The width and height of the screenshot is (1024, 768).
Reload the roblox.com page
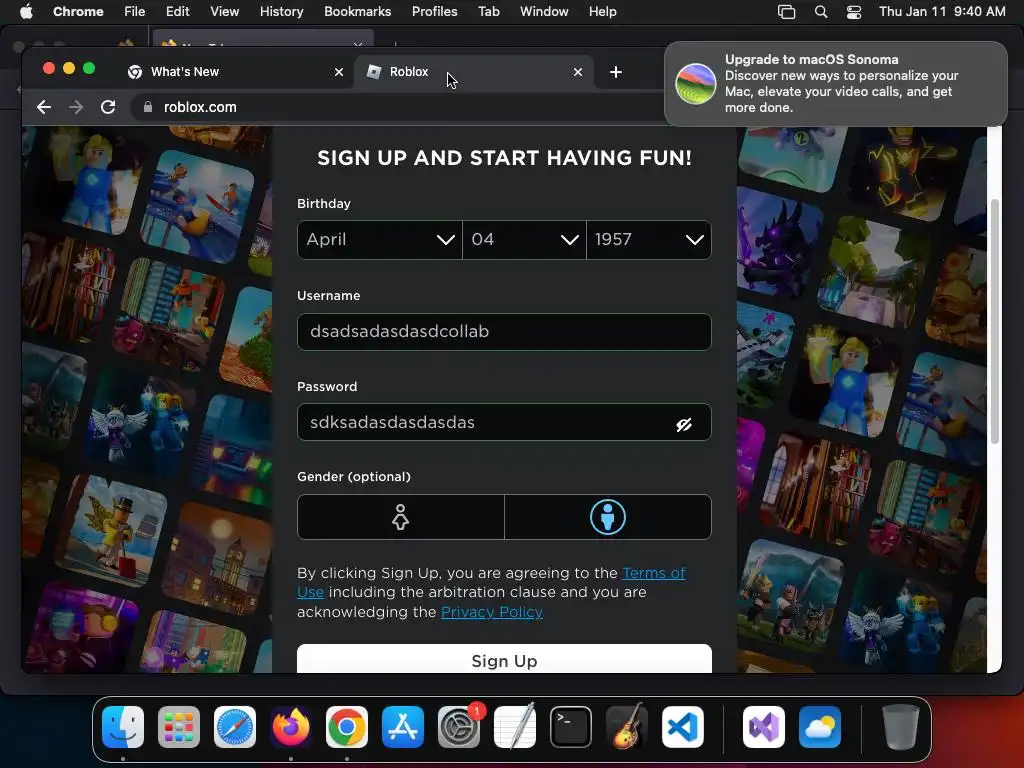click(108, 107)
